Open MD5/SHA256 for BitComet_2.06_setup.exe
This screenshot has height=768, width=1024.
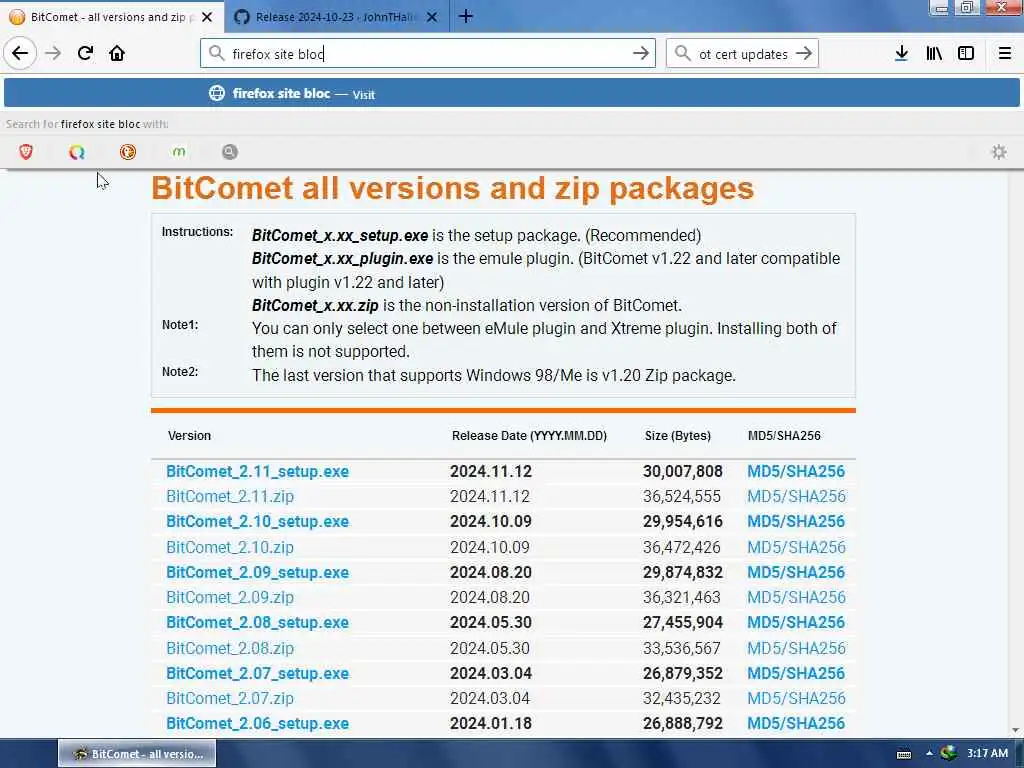[x=796, y=724]
